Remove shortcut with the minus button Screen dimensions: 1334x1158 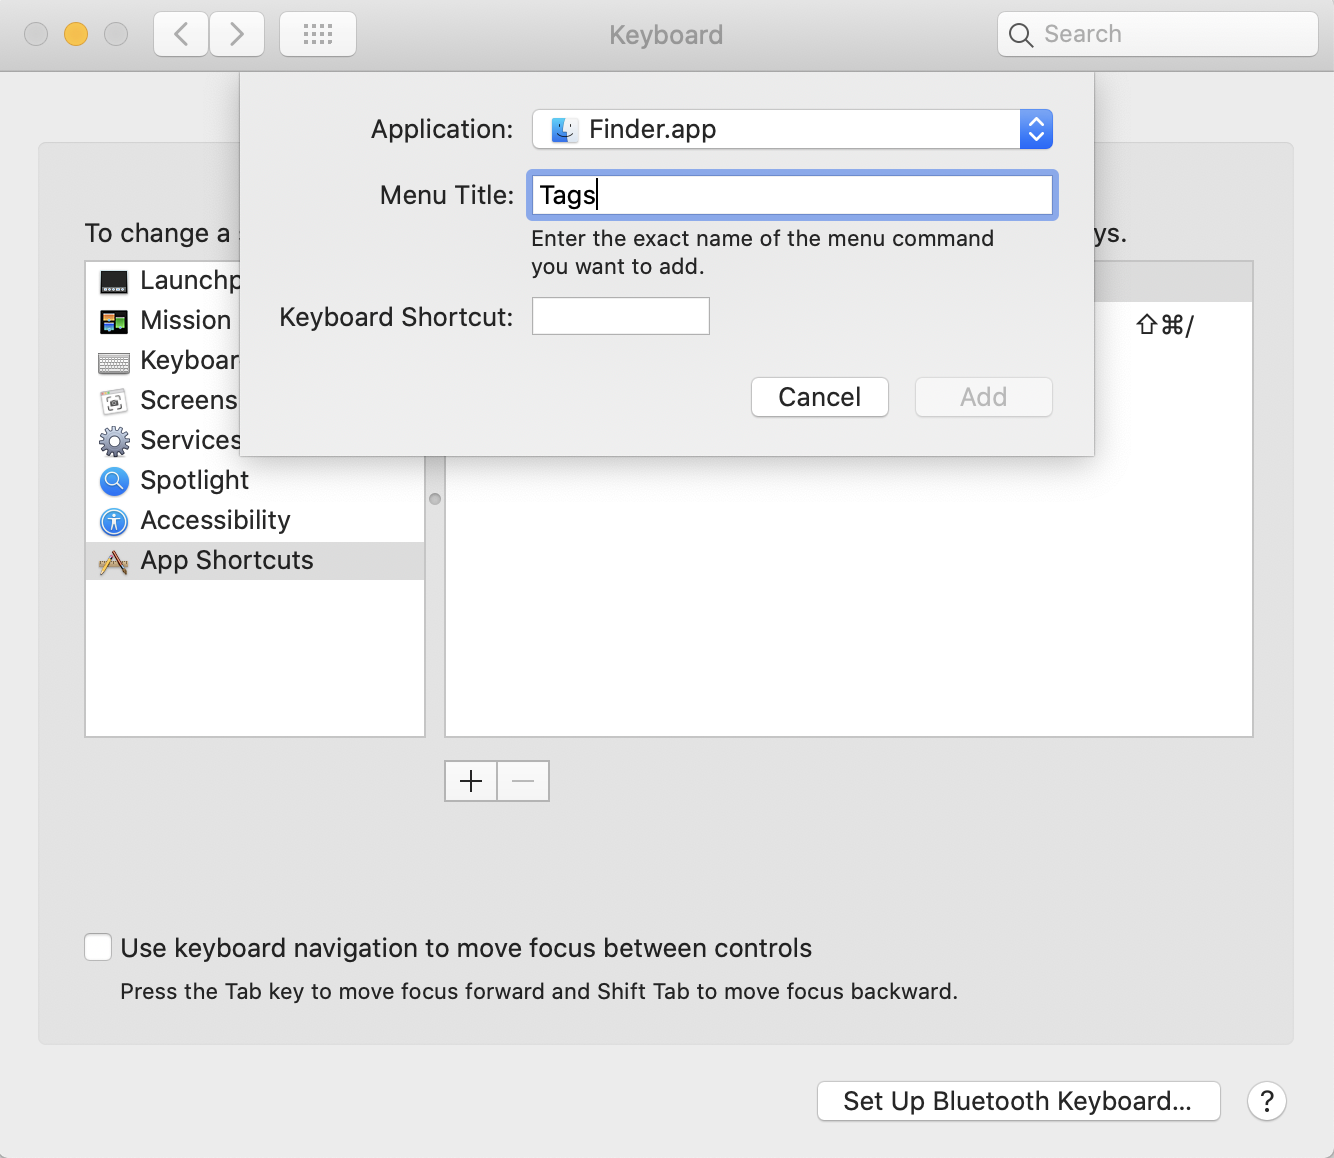point(523,781)
